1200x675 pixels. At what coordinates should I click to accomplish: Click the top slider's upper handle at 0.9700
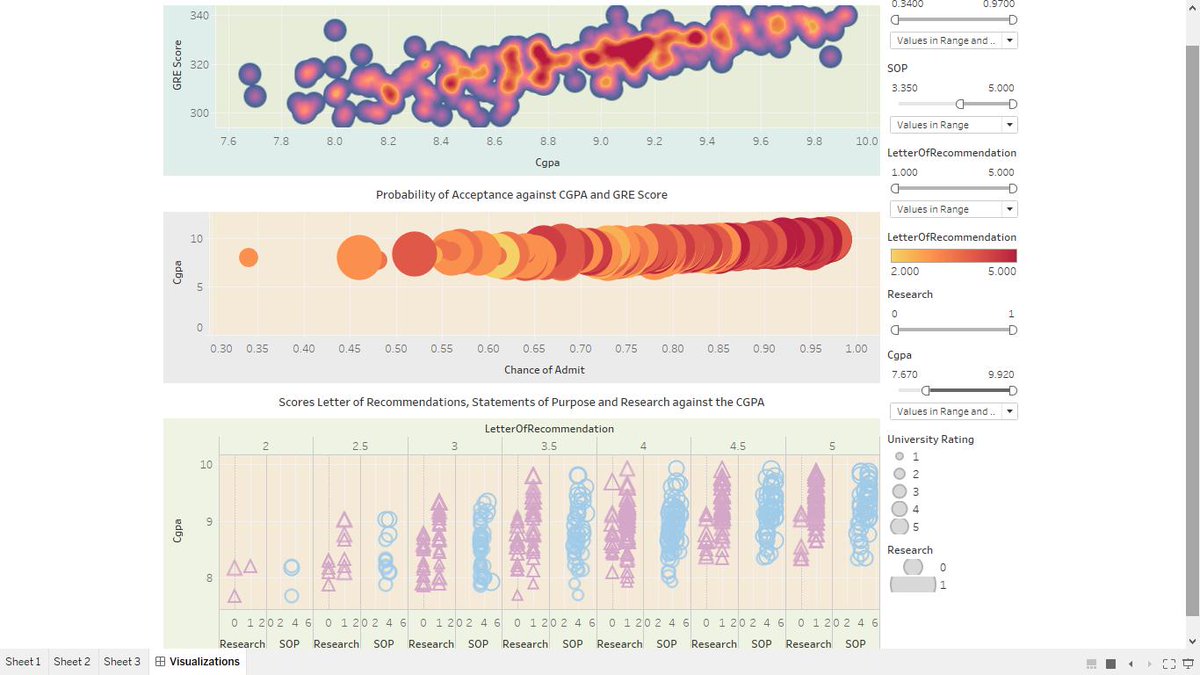(1013, 19)
